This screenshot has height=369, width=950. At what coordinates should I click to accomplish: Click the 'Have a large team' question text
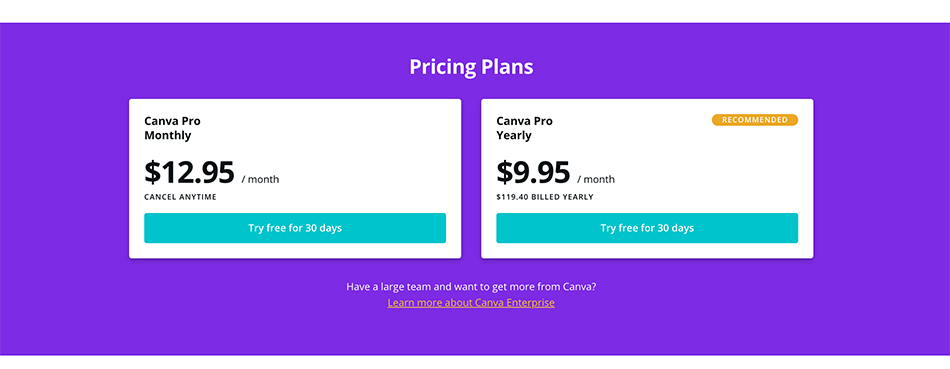coord(471,287)
